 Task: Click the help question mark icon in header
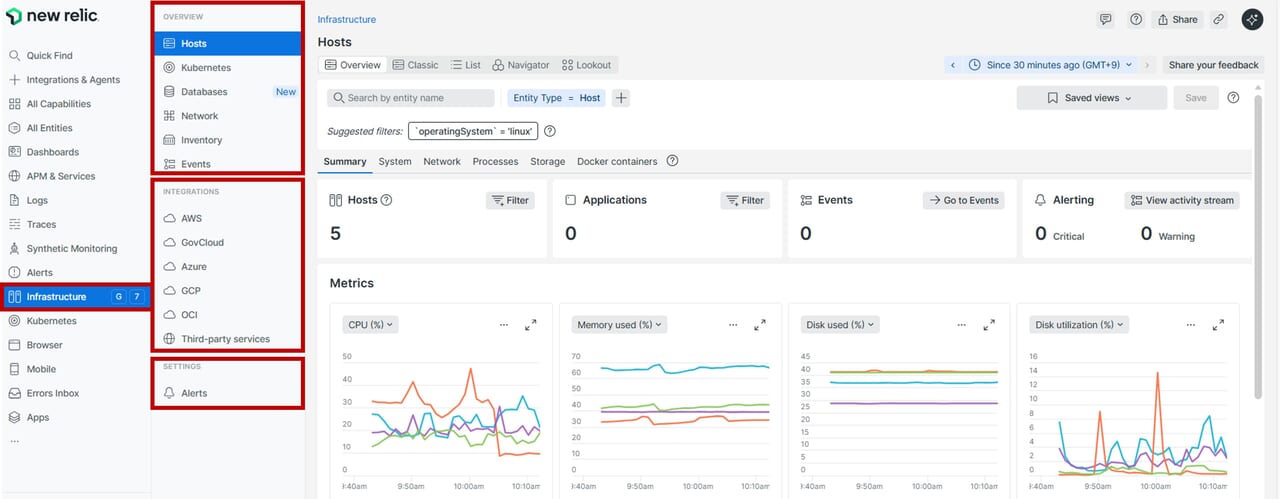1136,19
